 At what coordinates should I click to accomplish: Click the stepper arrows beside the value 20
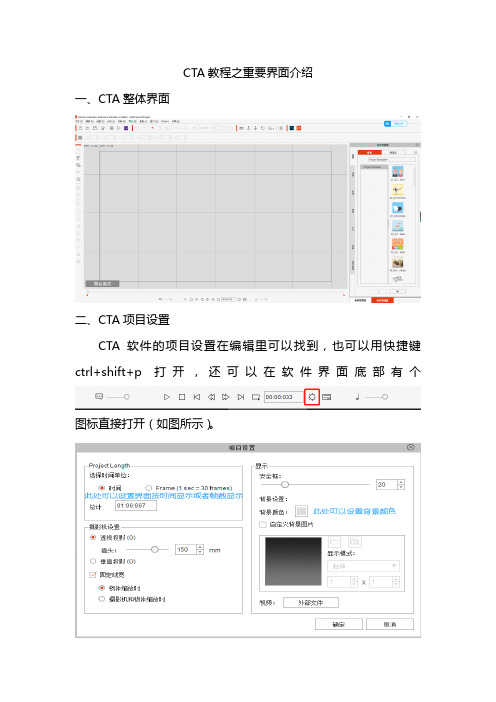click(401, 484)
